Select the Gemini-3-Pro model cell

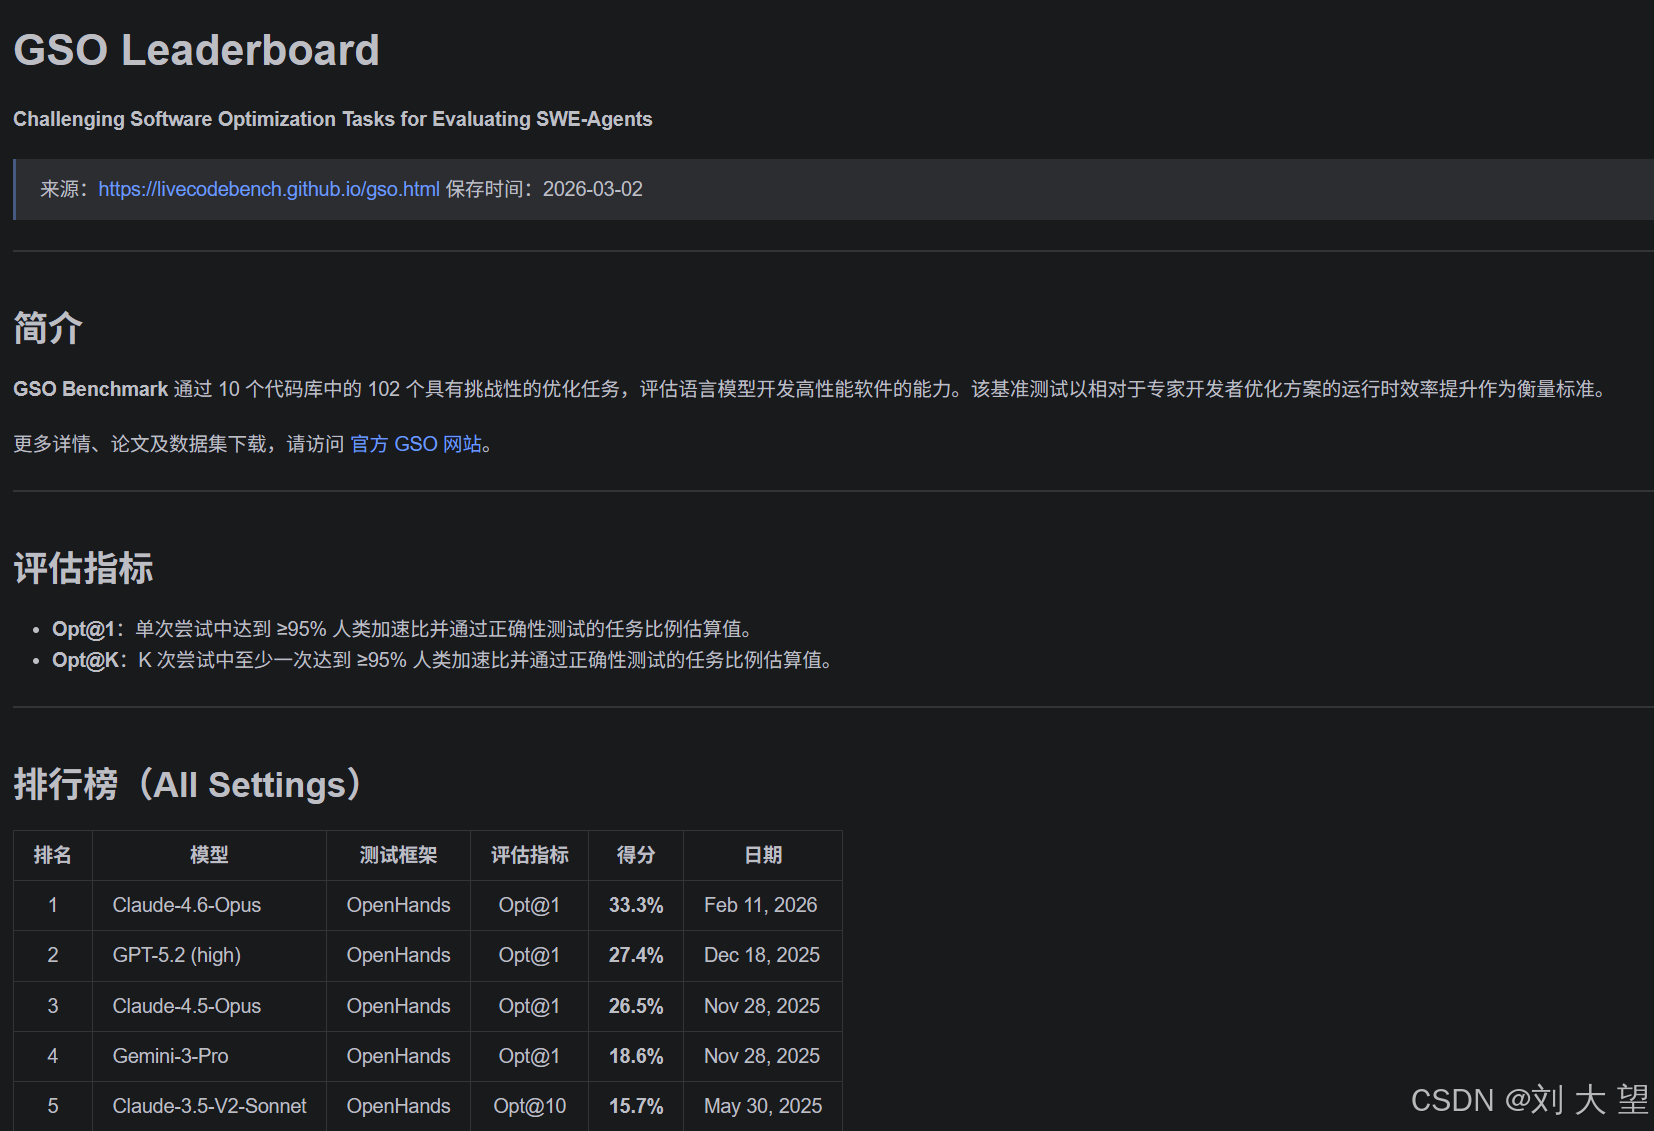click(210, 1056)
